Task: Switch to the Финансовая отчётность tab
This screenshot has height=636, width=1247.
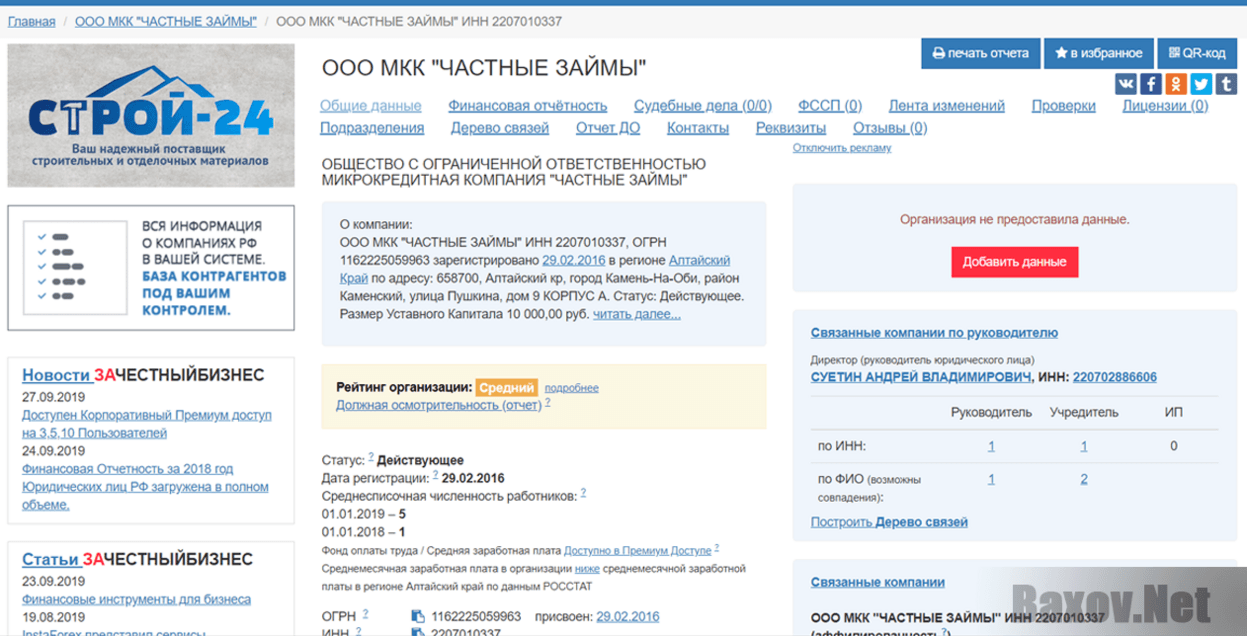Action: click(529, 104)
